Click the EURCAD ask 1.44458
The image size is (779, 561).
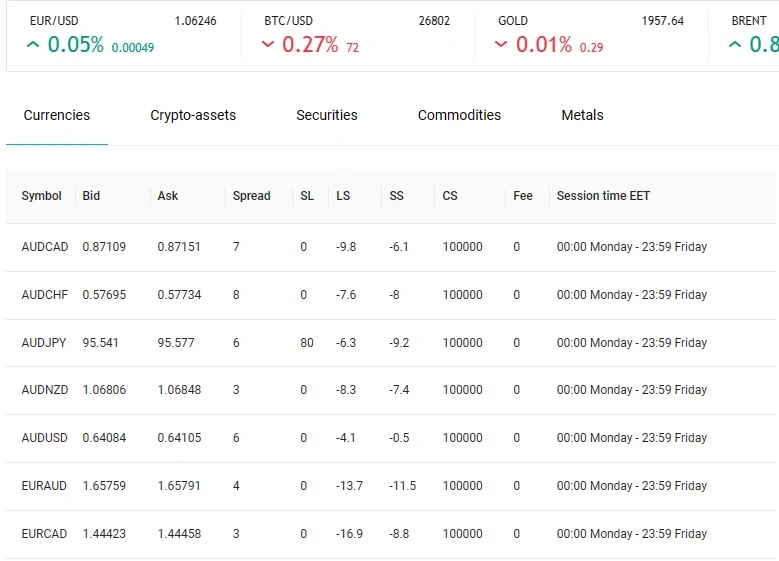click(179, 534)
